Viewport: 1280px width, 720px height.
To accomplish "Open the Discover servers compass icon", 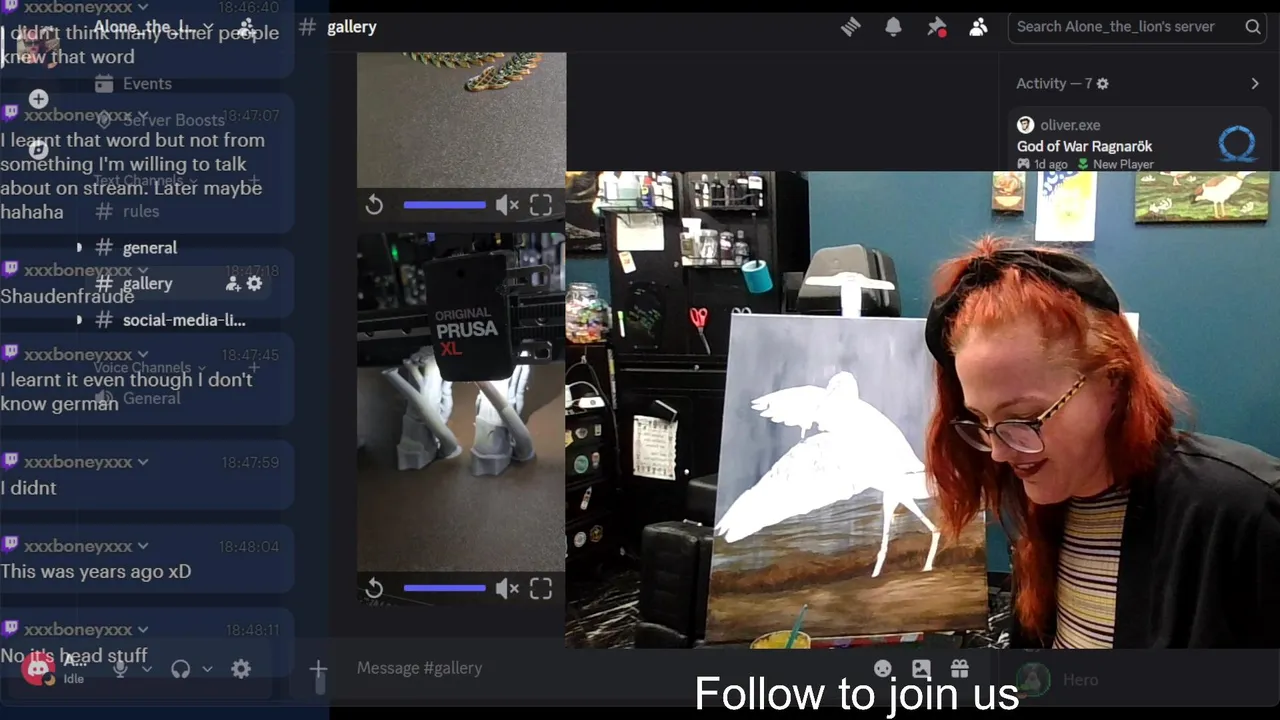I will (38, 150).
